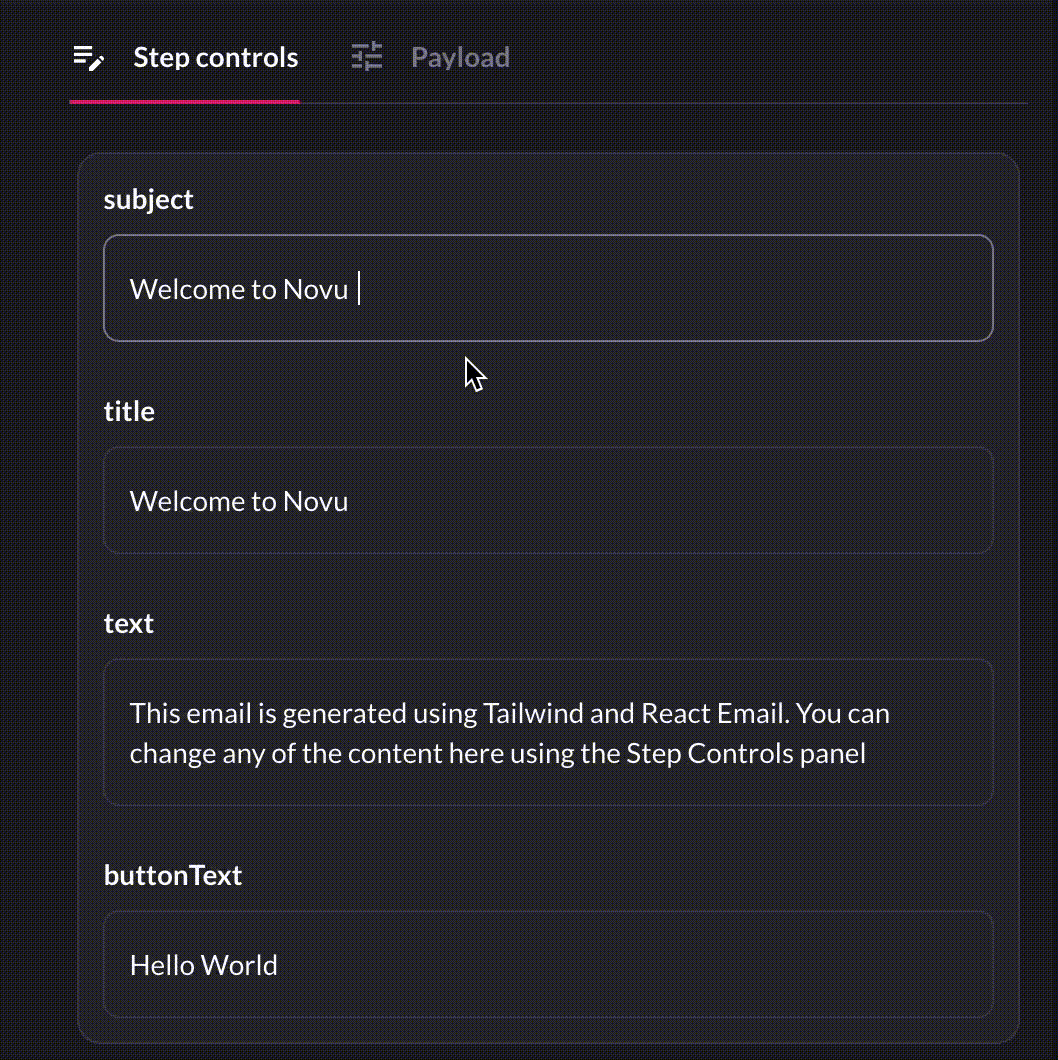
Task: Select the Welcome to Novu text in title
Action: click(238, 500)
